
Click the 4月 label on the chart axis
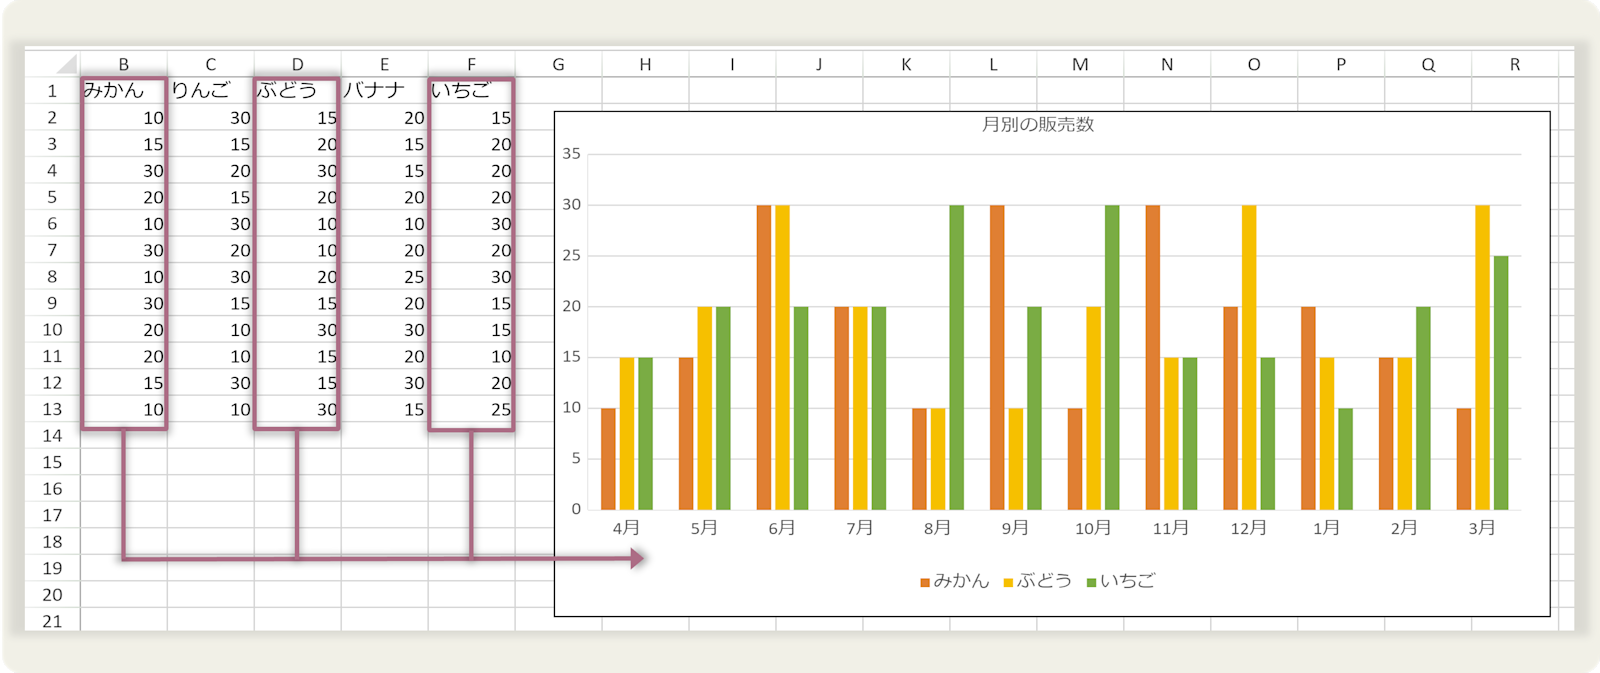point(626,528)
